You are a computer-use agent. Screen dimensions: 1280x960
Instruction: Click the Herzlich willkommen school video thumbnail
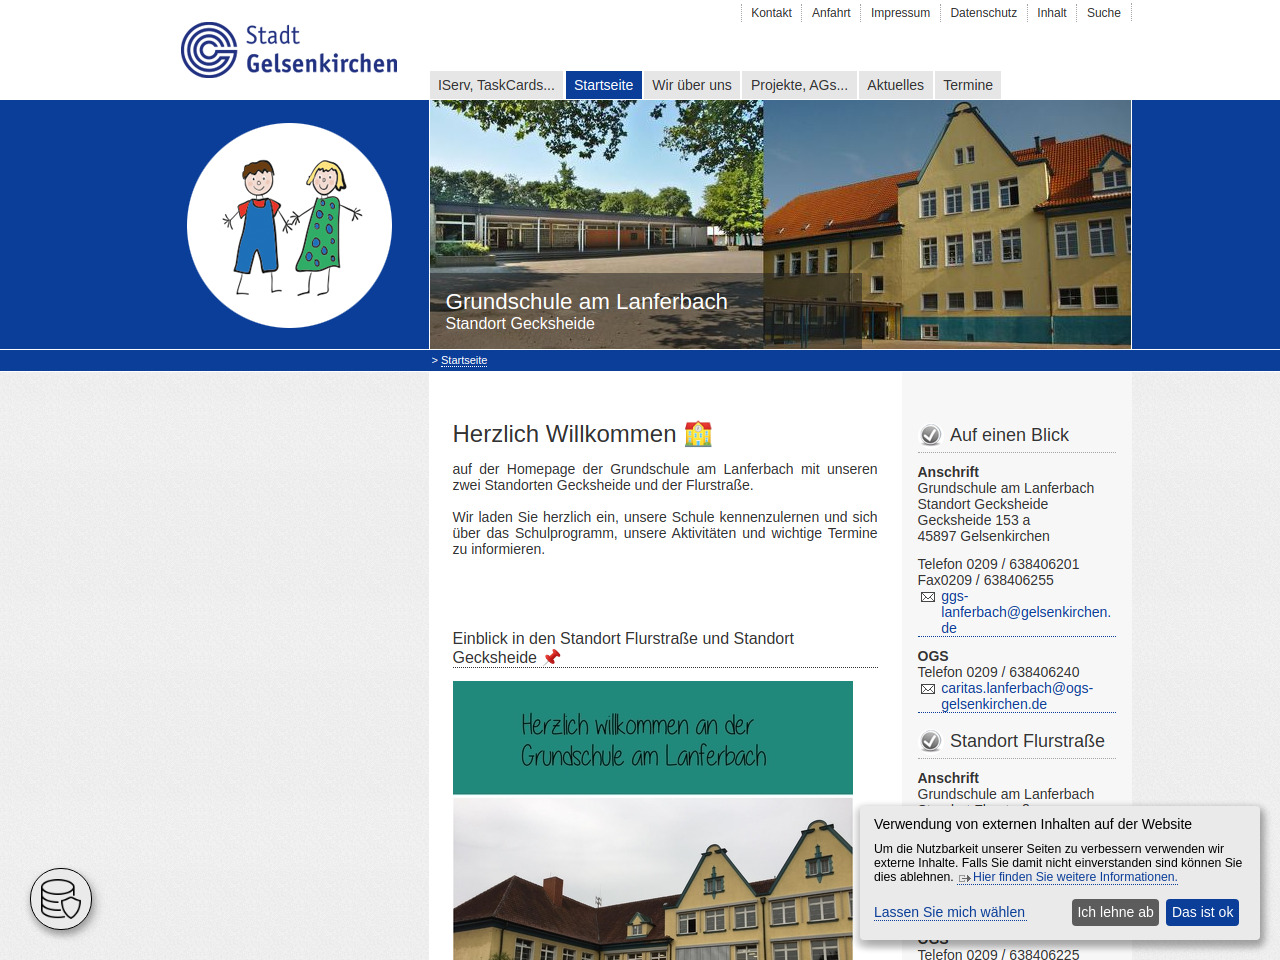652,820
